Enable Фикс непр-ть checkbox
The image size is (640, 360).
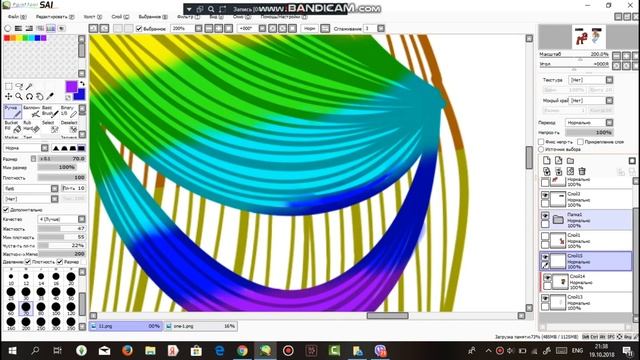pyautogui.click(x=541, y=142)
